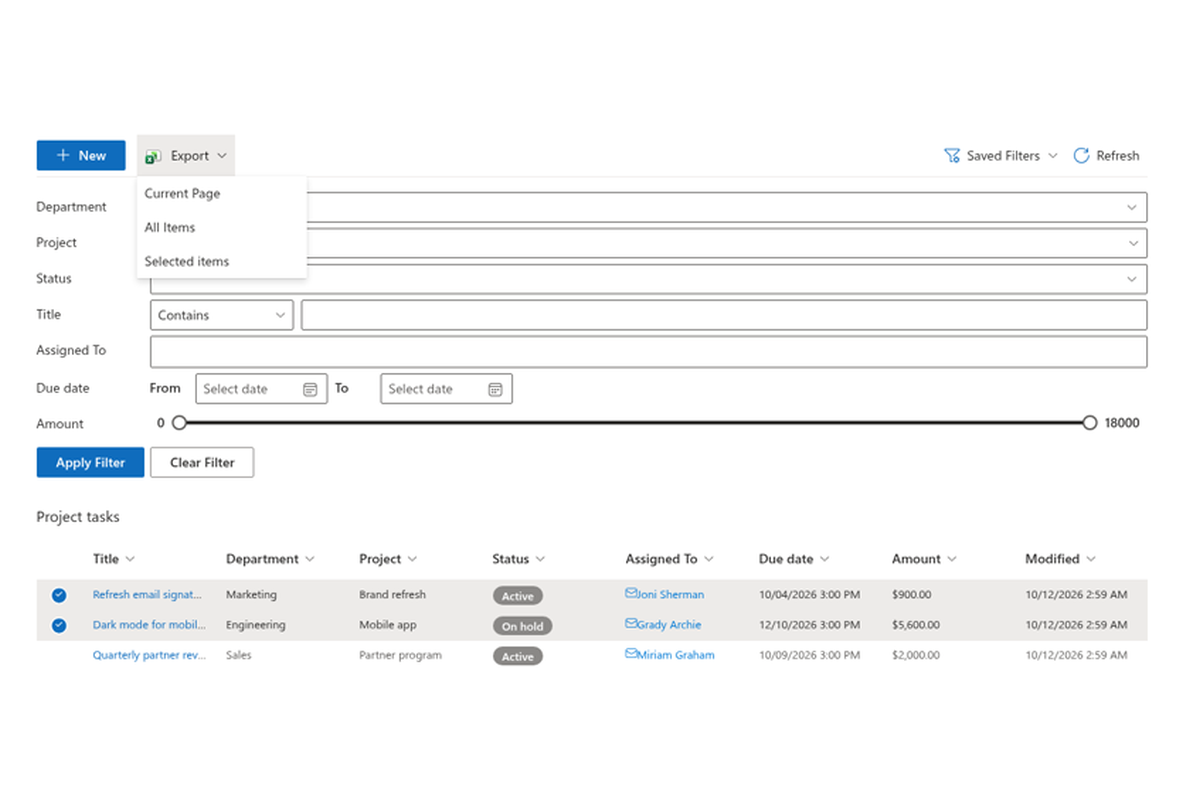Uncheck the Refresh email signature row
1200x800 pixels.
click(59, 595)
